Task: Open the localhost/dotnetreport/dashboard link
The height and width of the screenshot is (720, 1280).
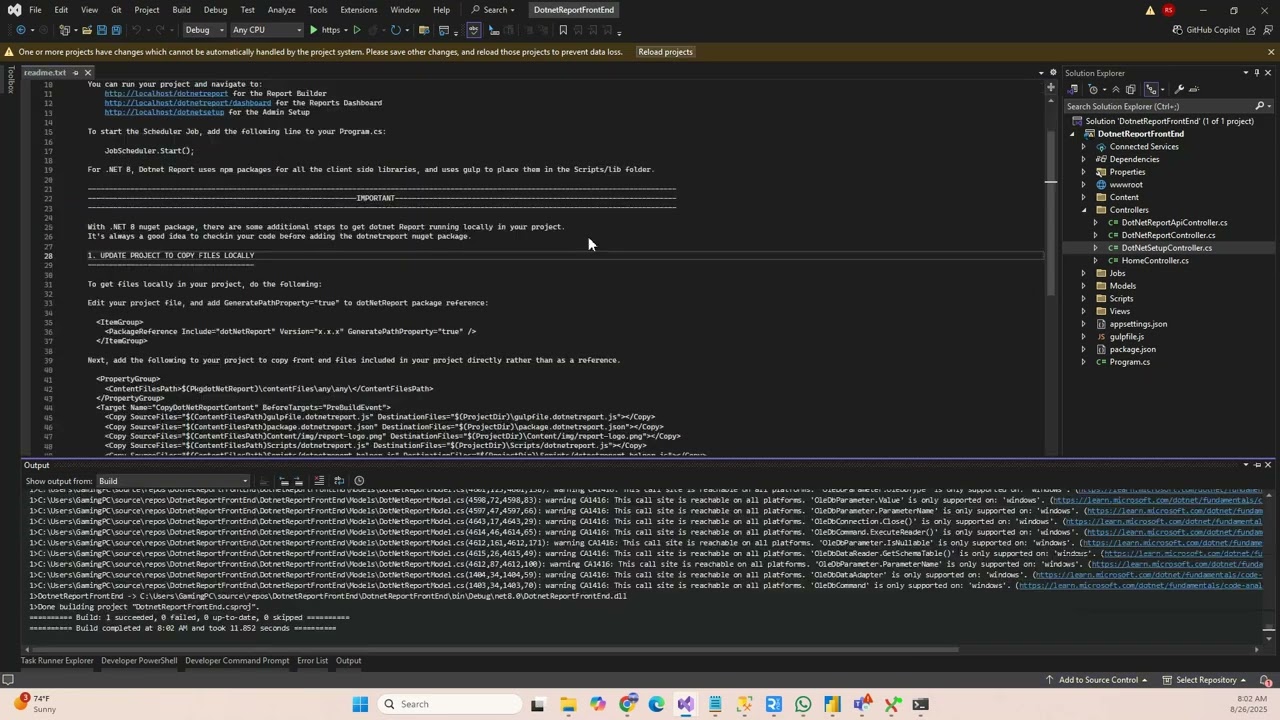Action: pos(187,103)
